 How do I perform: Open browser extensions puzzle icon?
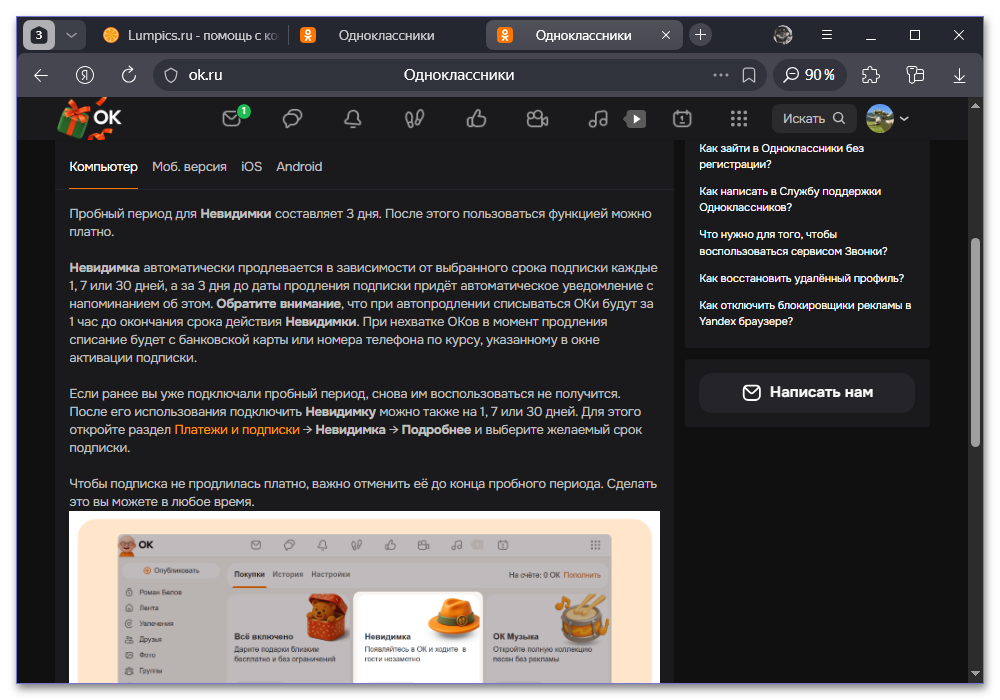pos(871,75)
